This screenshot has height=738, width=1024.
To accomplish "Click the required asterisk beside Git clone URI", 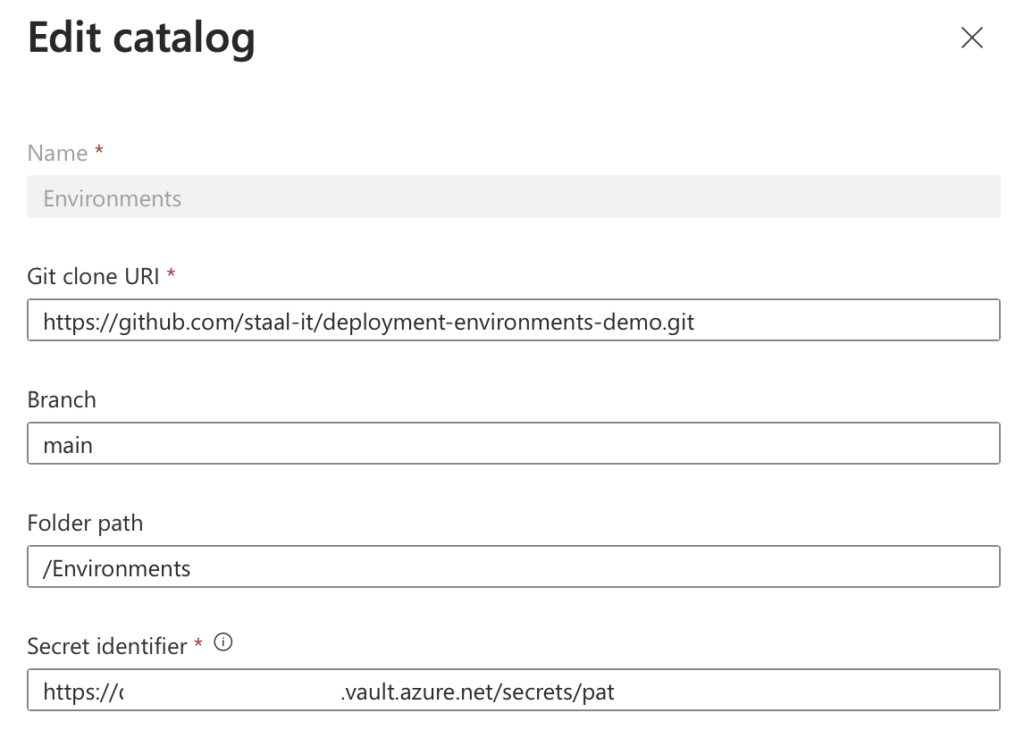I will pyautogui.click(x=171, y=273).
